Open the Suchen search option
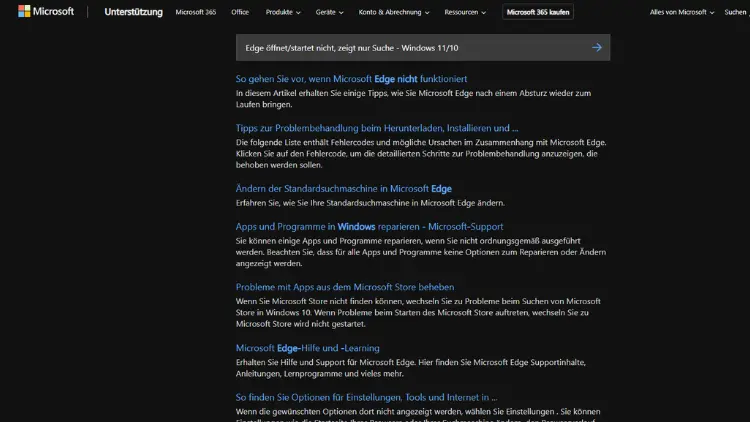This screenshot has width=750, height=422. (736, 12)
